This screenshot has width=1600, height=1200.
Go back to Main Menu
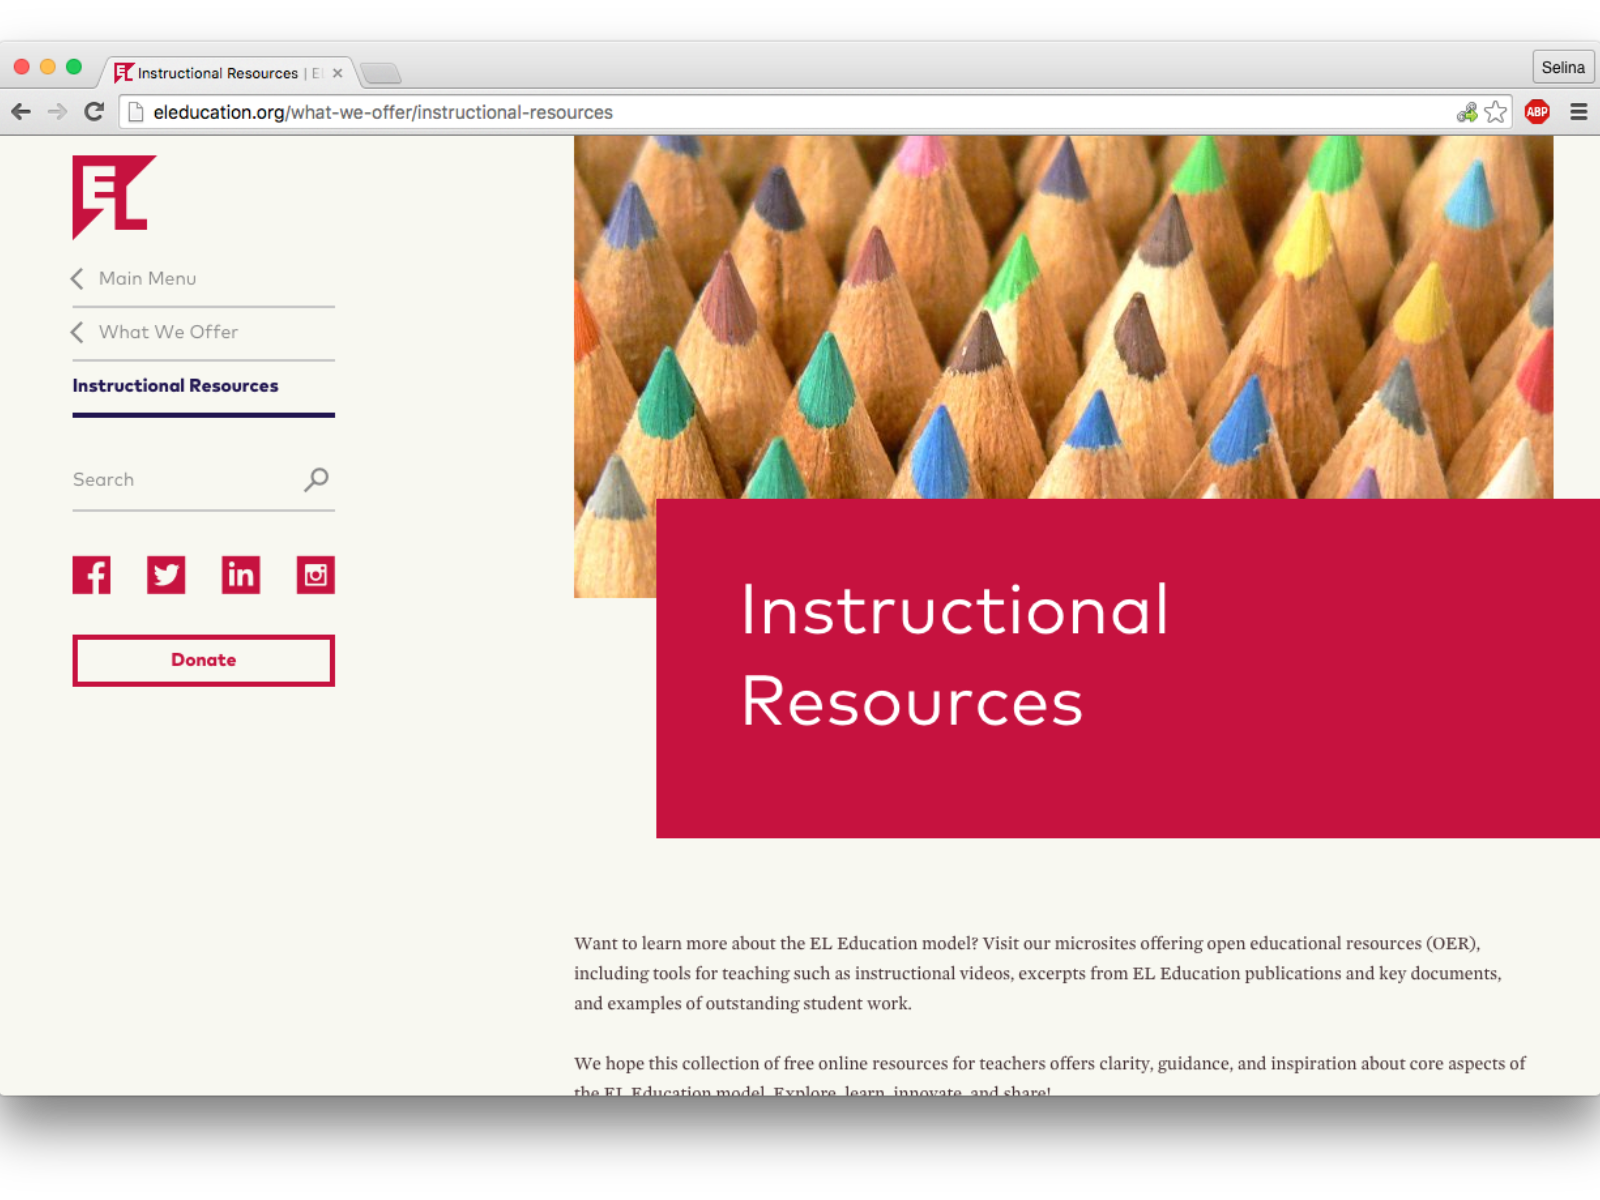(147, 279)
